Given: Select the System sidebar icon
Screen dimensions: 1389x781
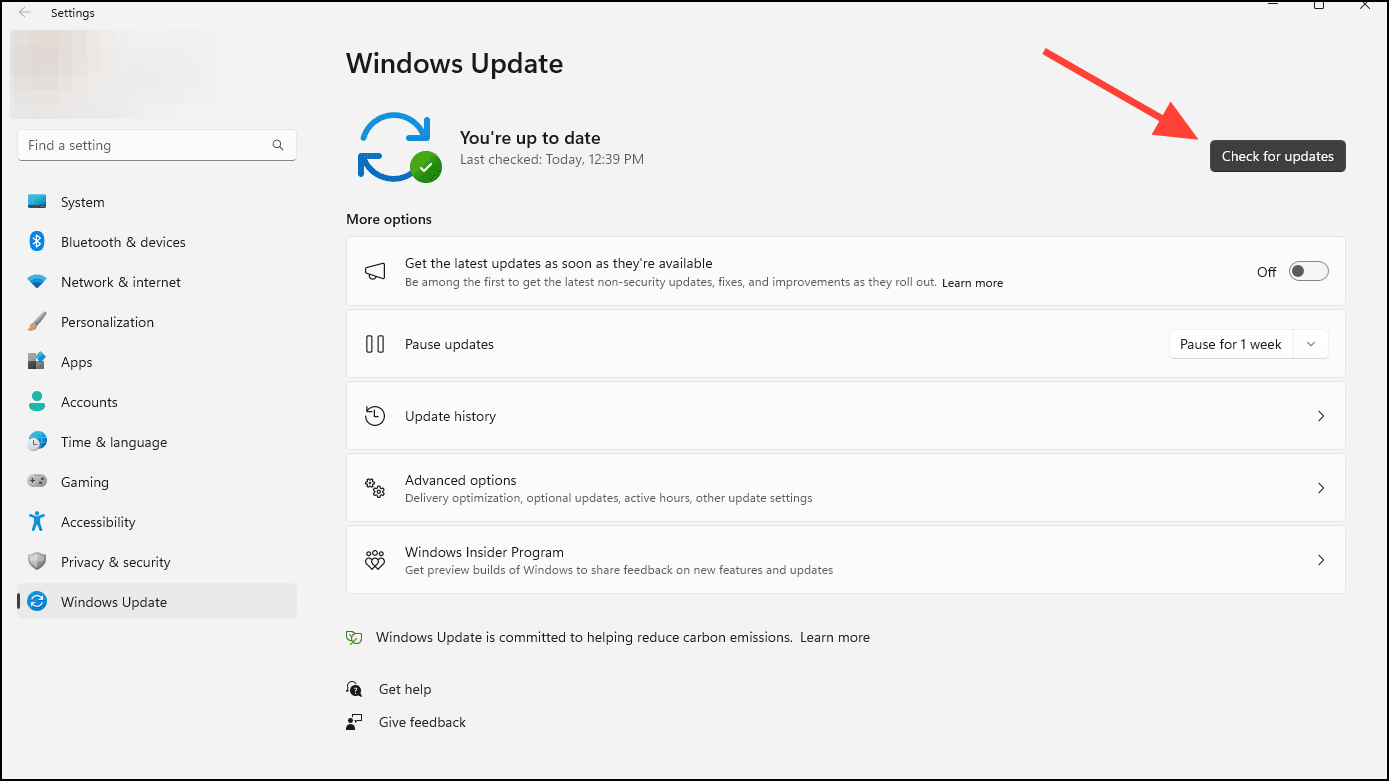Looking at the screenshot, I should 36,201.
